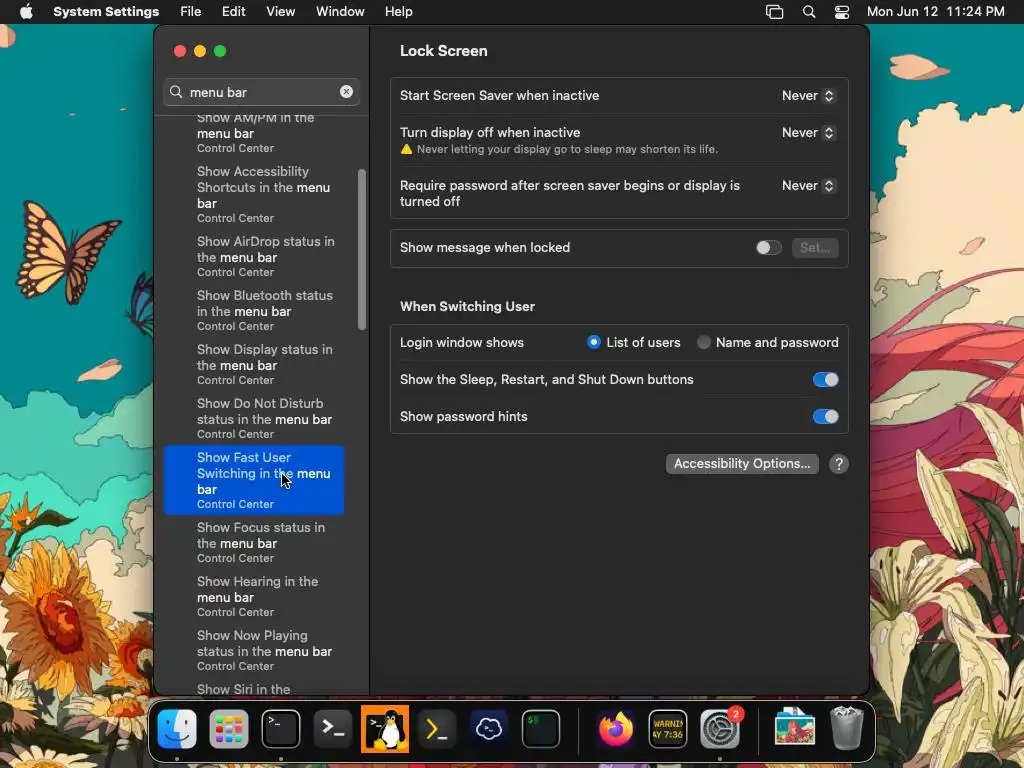This screenshot has height=768, width=1024.
Task: Open Require password after screen saver dropdown
Action: tap(808, 185)
